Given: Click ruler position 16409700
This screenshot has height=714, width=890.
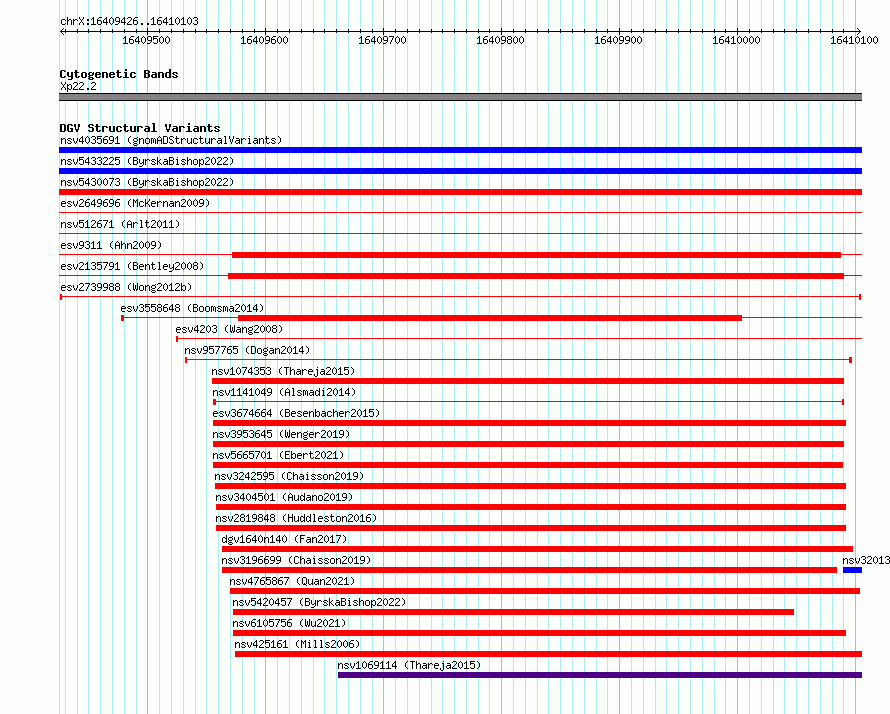Looking at the screenshot, I should (x=383, y=40).
